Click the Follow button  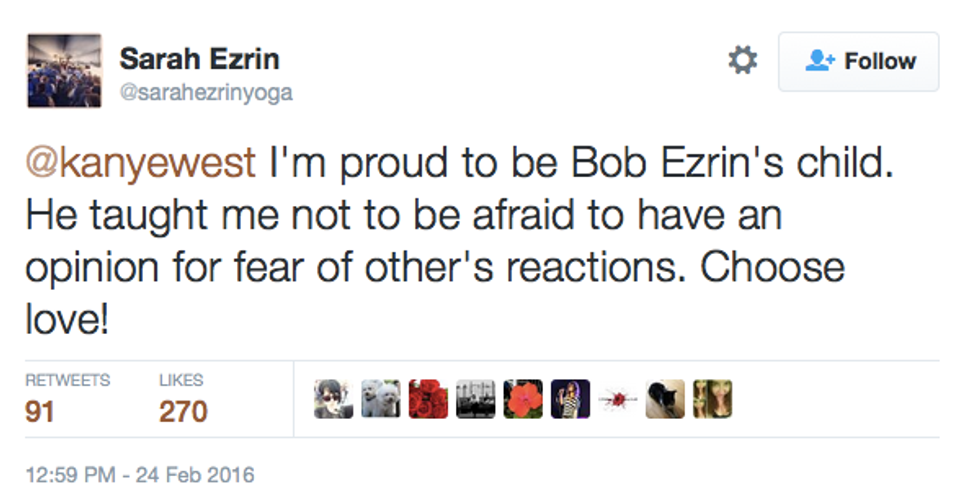coord(858,62)
